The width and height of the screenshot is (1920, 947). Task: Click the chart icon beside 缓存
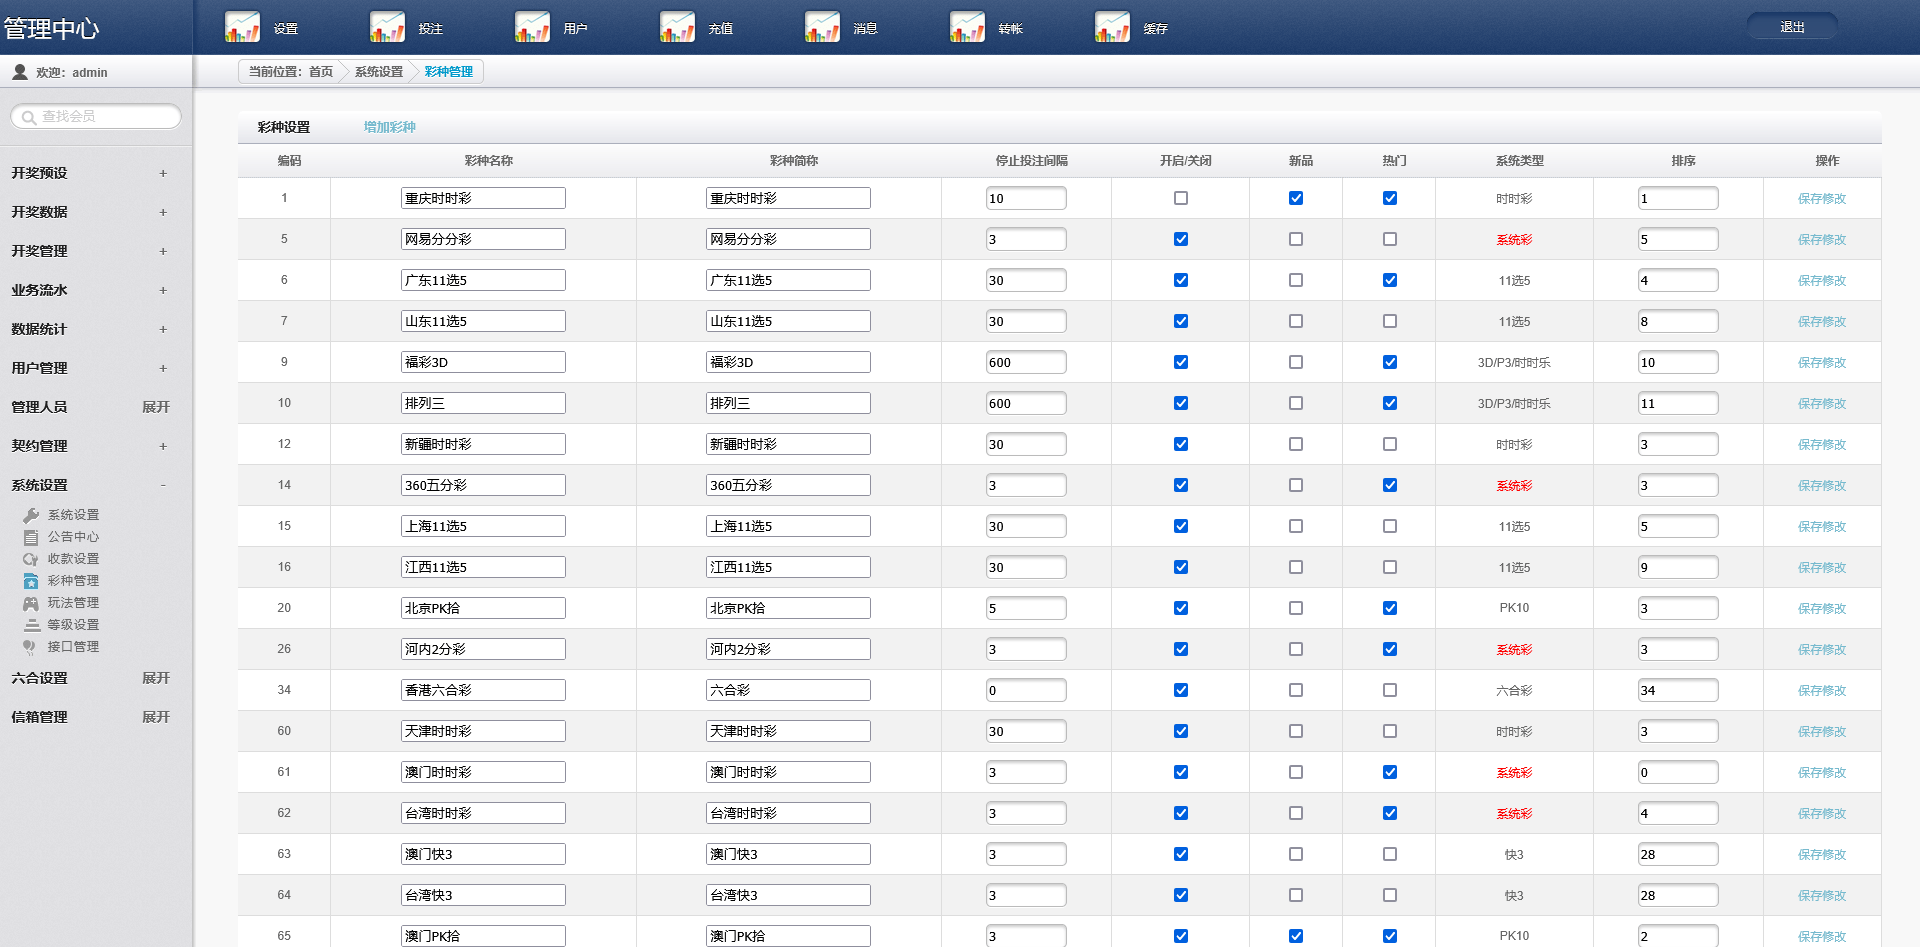pos(1112,27)
